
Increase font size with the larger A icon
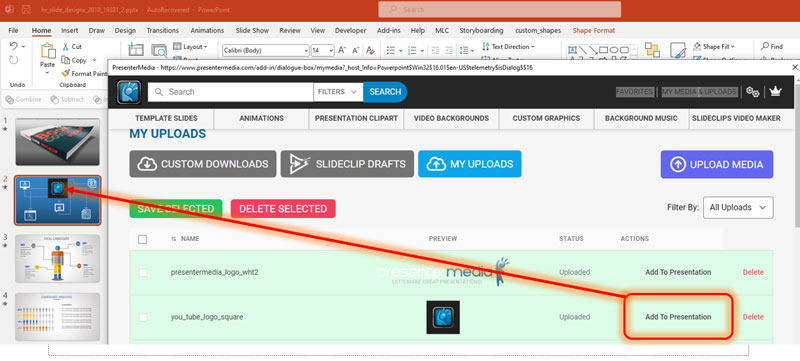[x=342, y=50]
